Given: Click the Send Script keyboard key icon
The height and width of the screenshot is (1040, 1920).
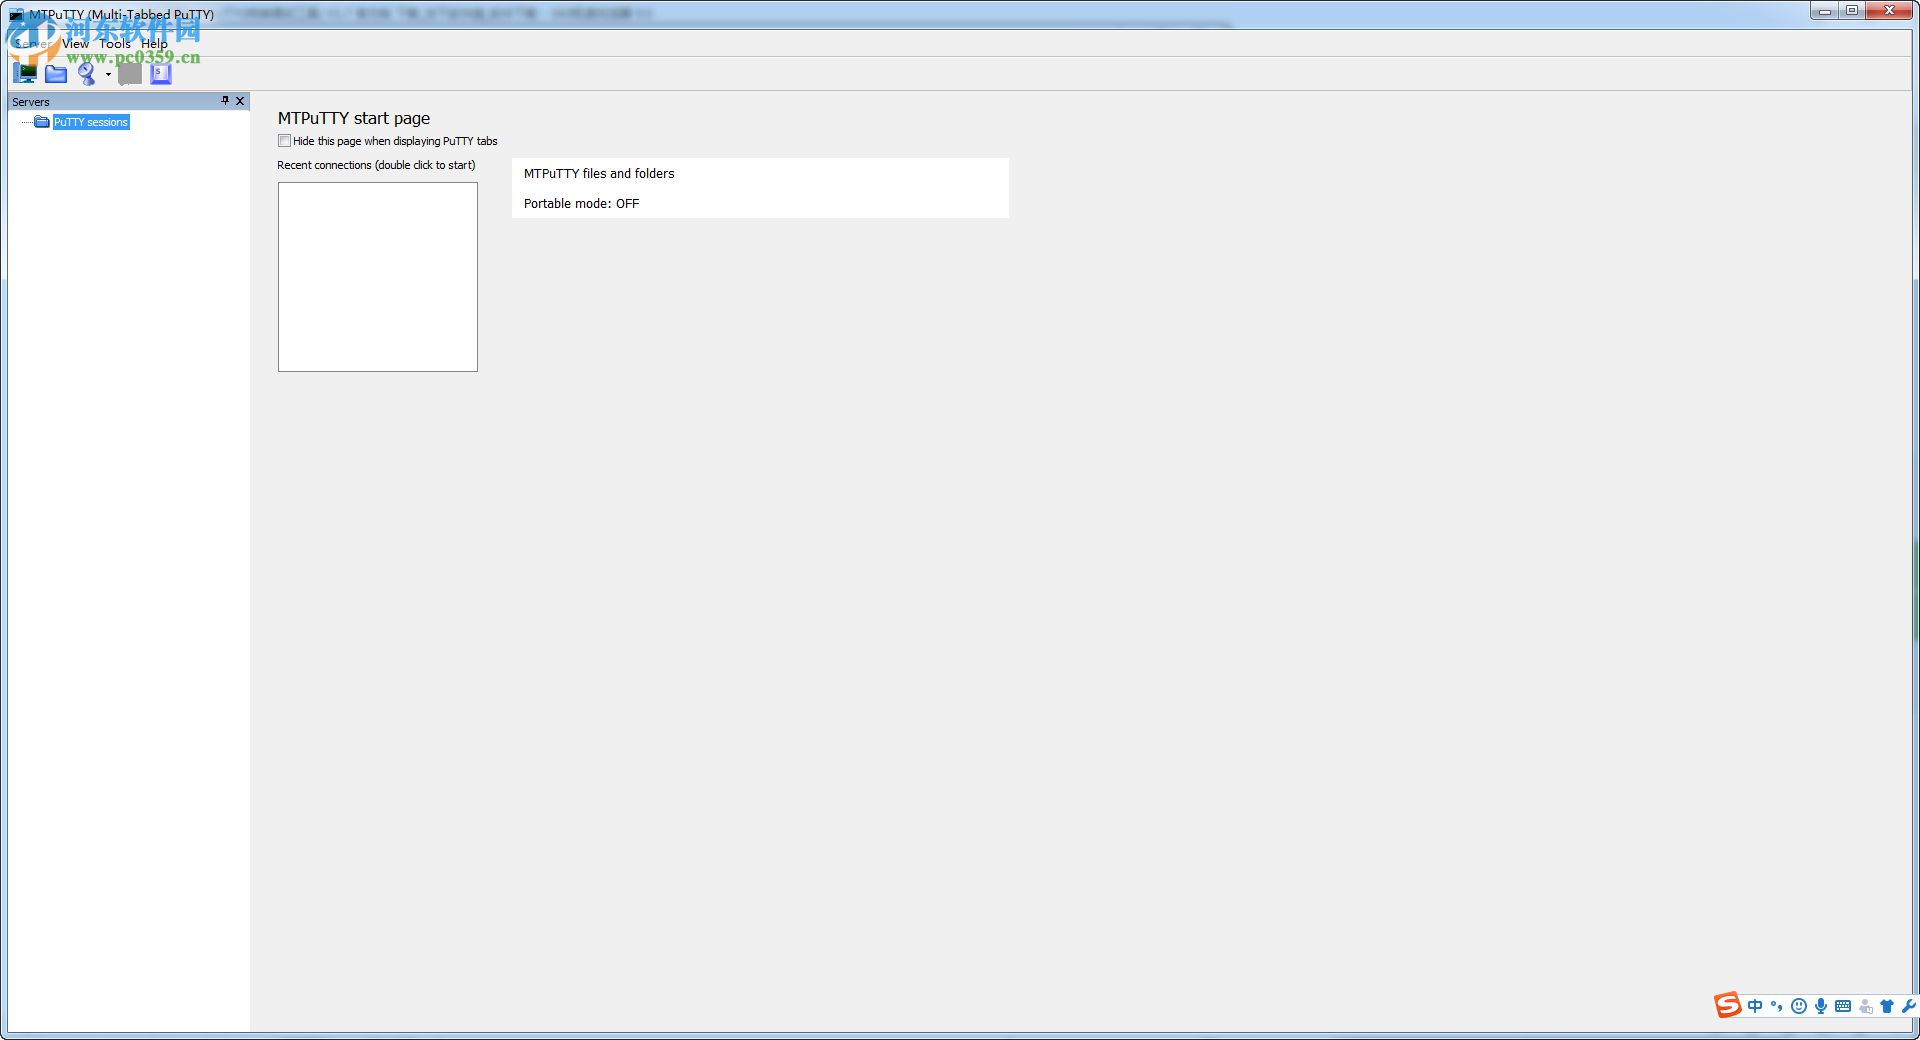Looking at the screenshot, I should [x=161, y=74].
